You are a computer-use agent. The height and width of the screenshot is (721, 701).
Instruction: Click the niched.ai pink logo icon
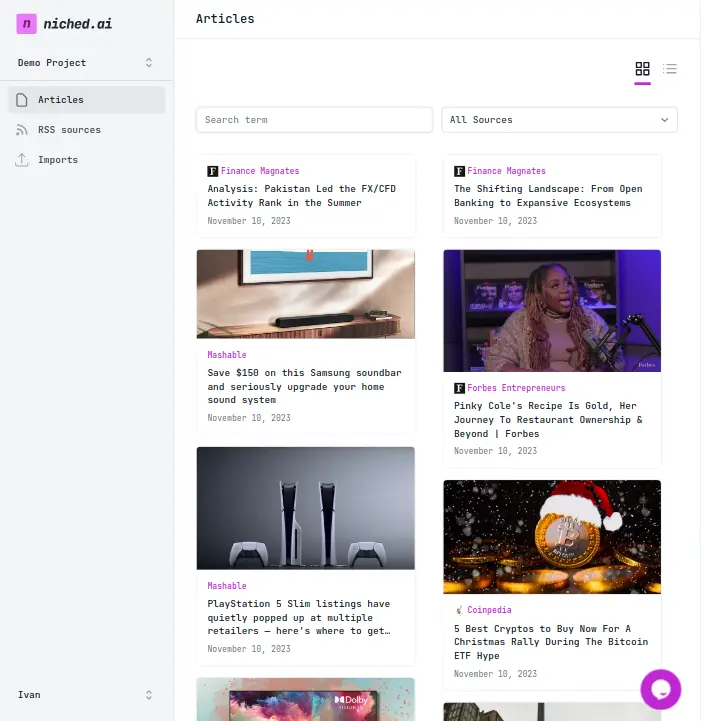click(26, 24)
